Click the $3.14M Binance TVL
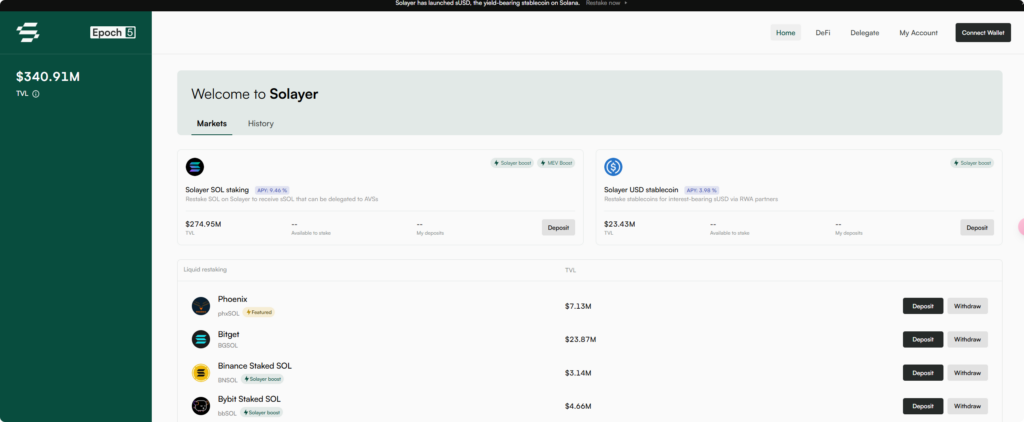This screenshot has width=1024, height=422. (579, 373)
